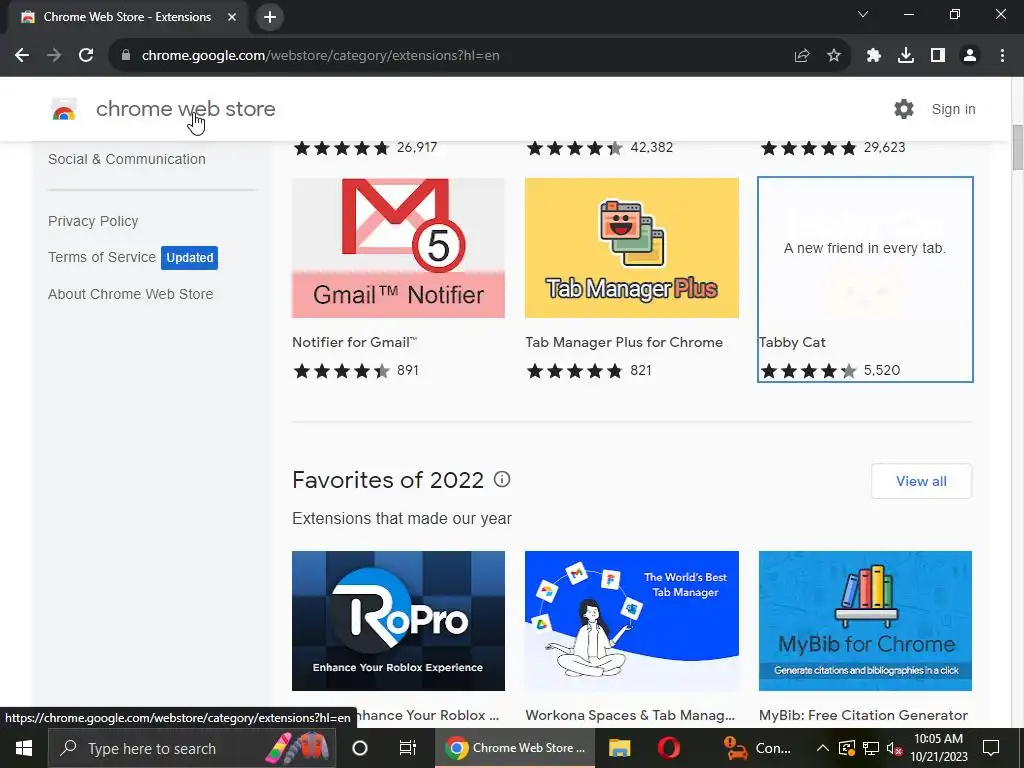Switch to Chrome Web Store taskbar button
1024x768 pixels.
515,748
